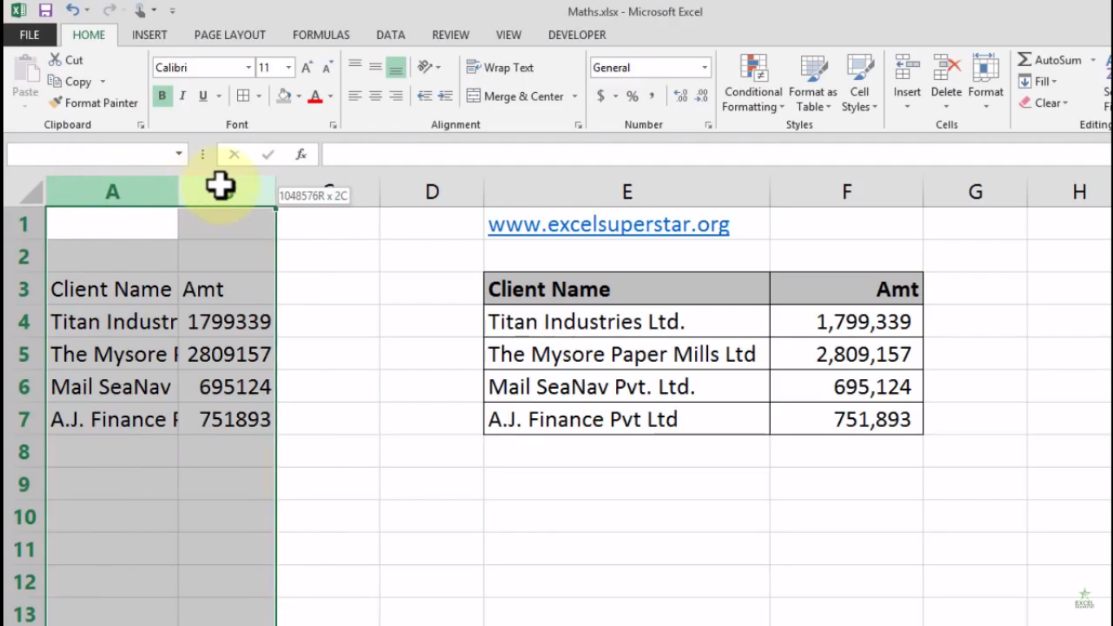1113x626 pixels.
Task: Click the Insert Cells icon
Action: click(906, 69)
